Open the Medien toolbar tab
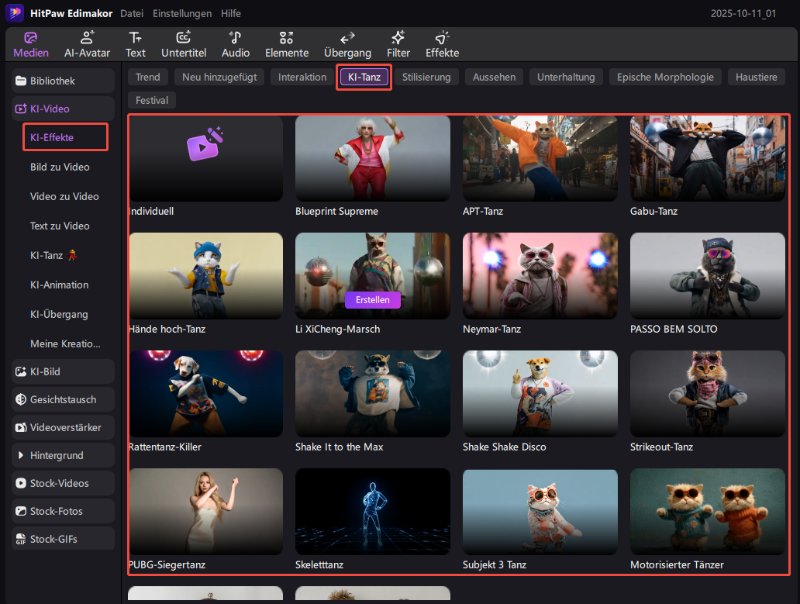 pyautogui.click(x=30, y=44)
